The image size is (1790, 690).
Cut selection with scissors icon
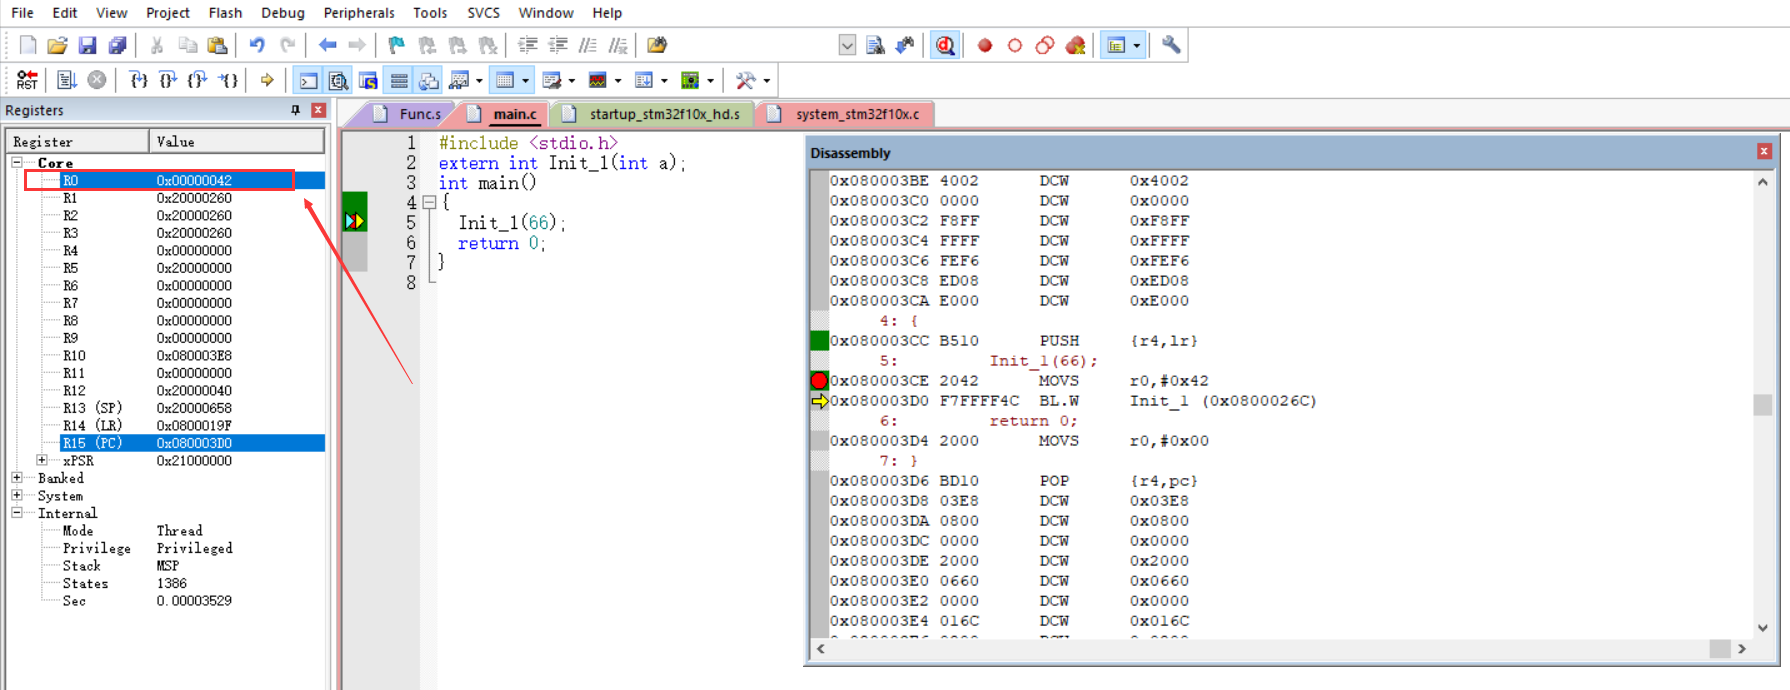pos(157,45)
